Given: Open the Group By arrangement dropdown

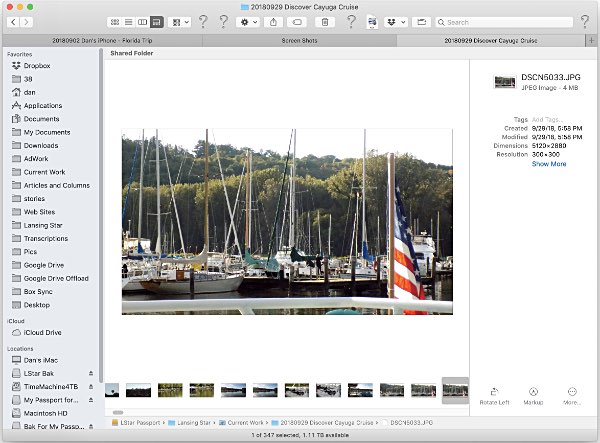Looking at the screenshot, I should [x=180, y=21].
